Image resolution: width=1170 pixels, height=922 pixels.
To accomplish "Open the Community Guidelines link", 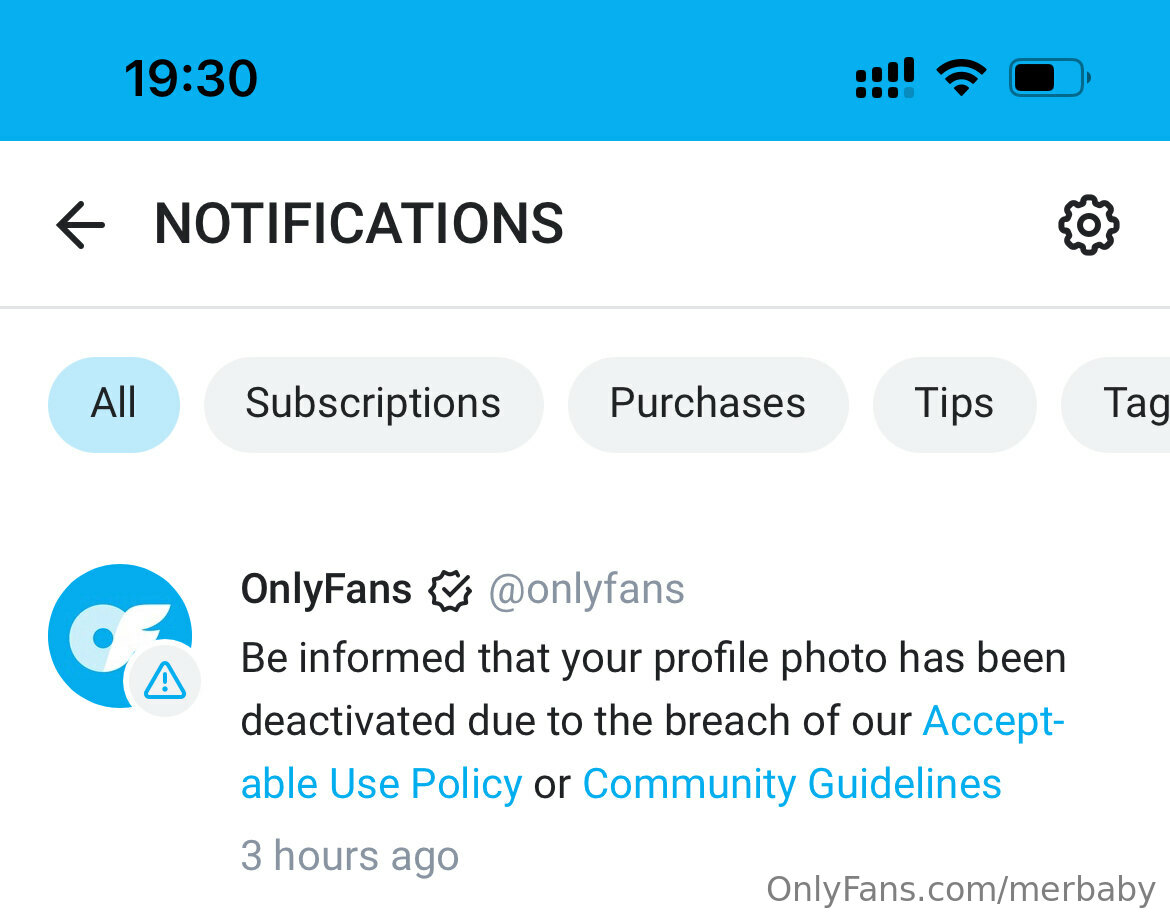I will (x=792, y=784).
